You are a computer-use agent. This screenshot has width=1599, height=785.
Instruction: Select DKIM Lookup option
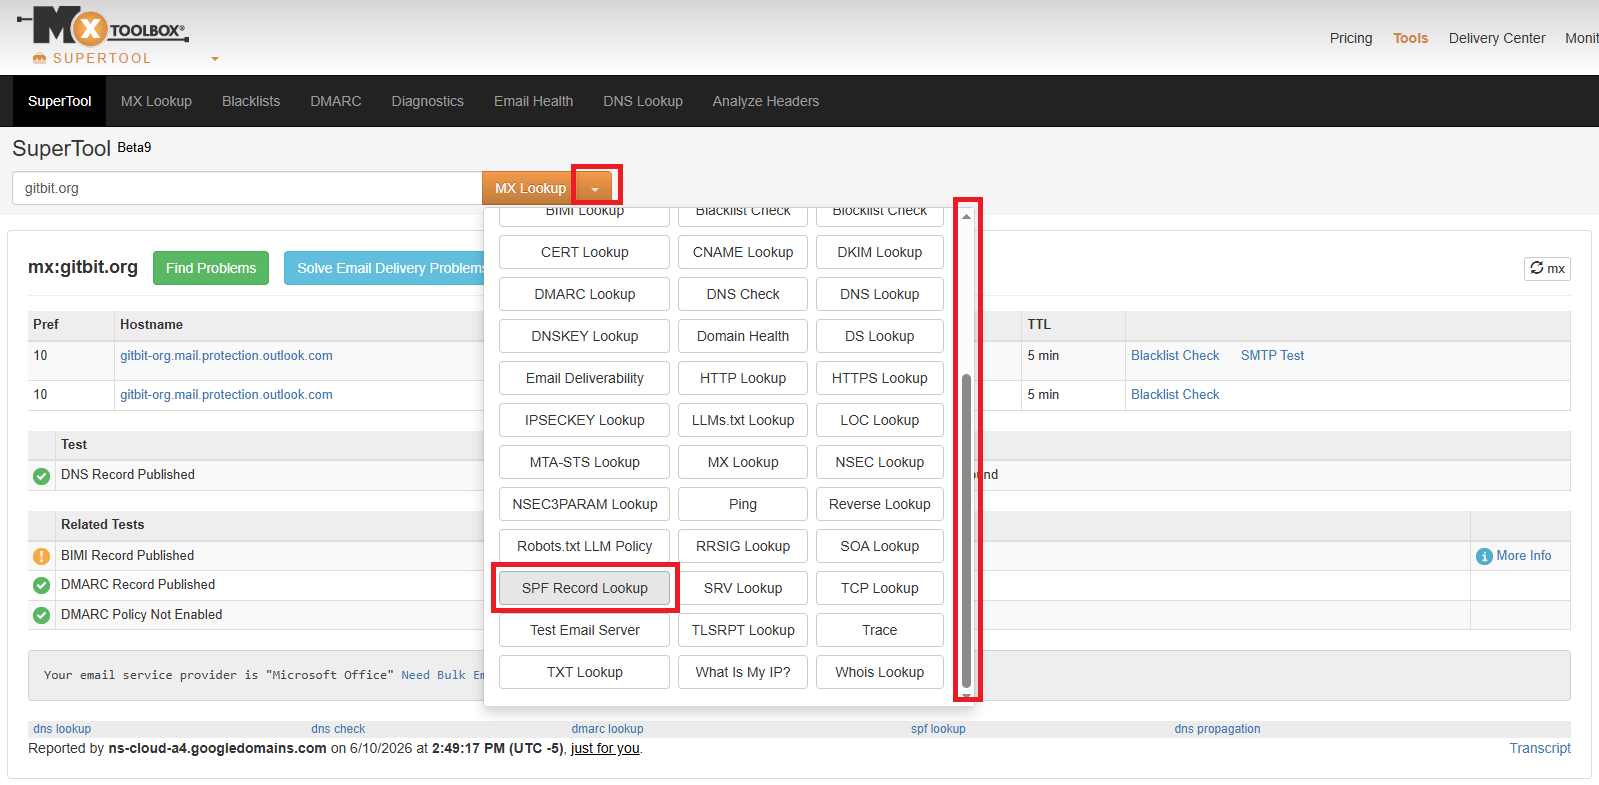(x=880, y=252)
